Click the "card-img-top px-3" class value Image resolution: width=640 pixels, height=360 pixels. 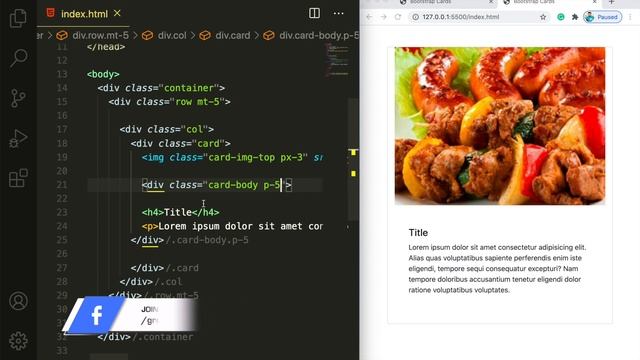(x=255, y=157)
